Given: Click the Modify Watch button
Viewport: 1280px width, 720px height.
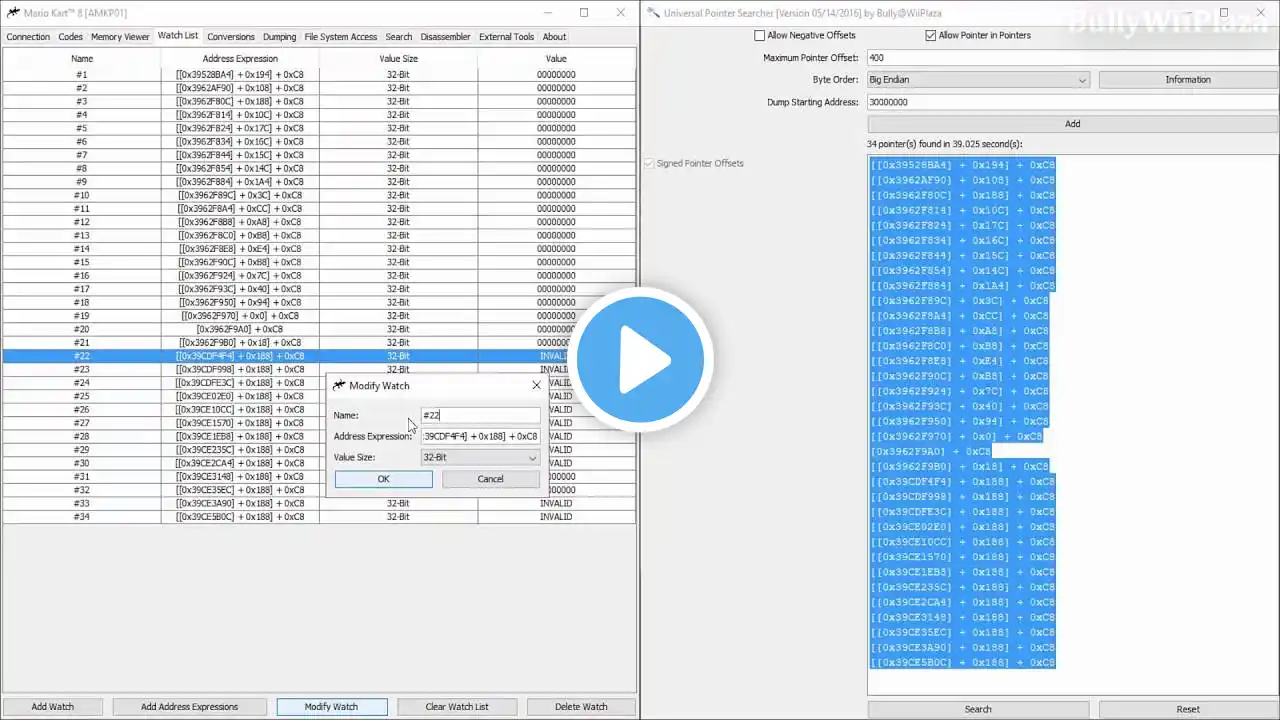Looking at the screenshot, I should pos(331,707).
